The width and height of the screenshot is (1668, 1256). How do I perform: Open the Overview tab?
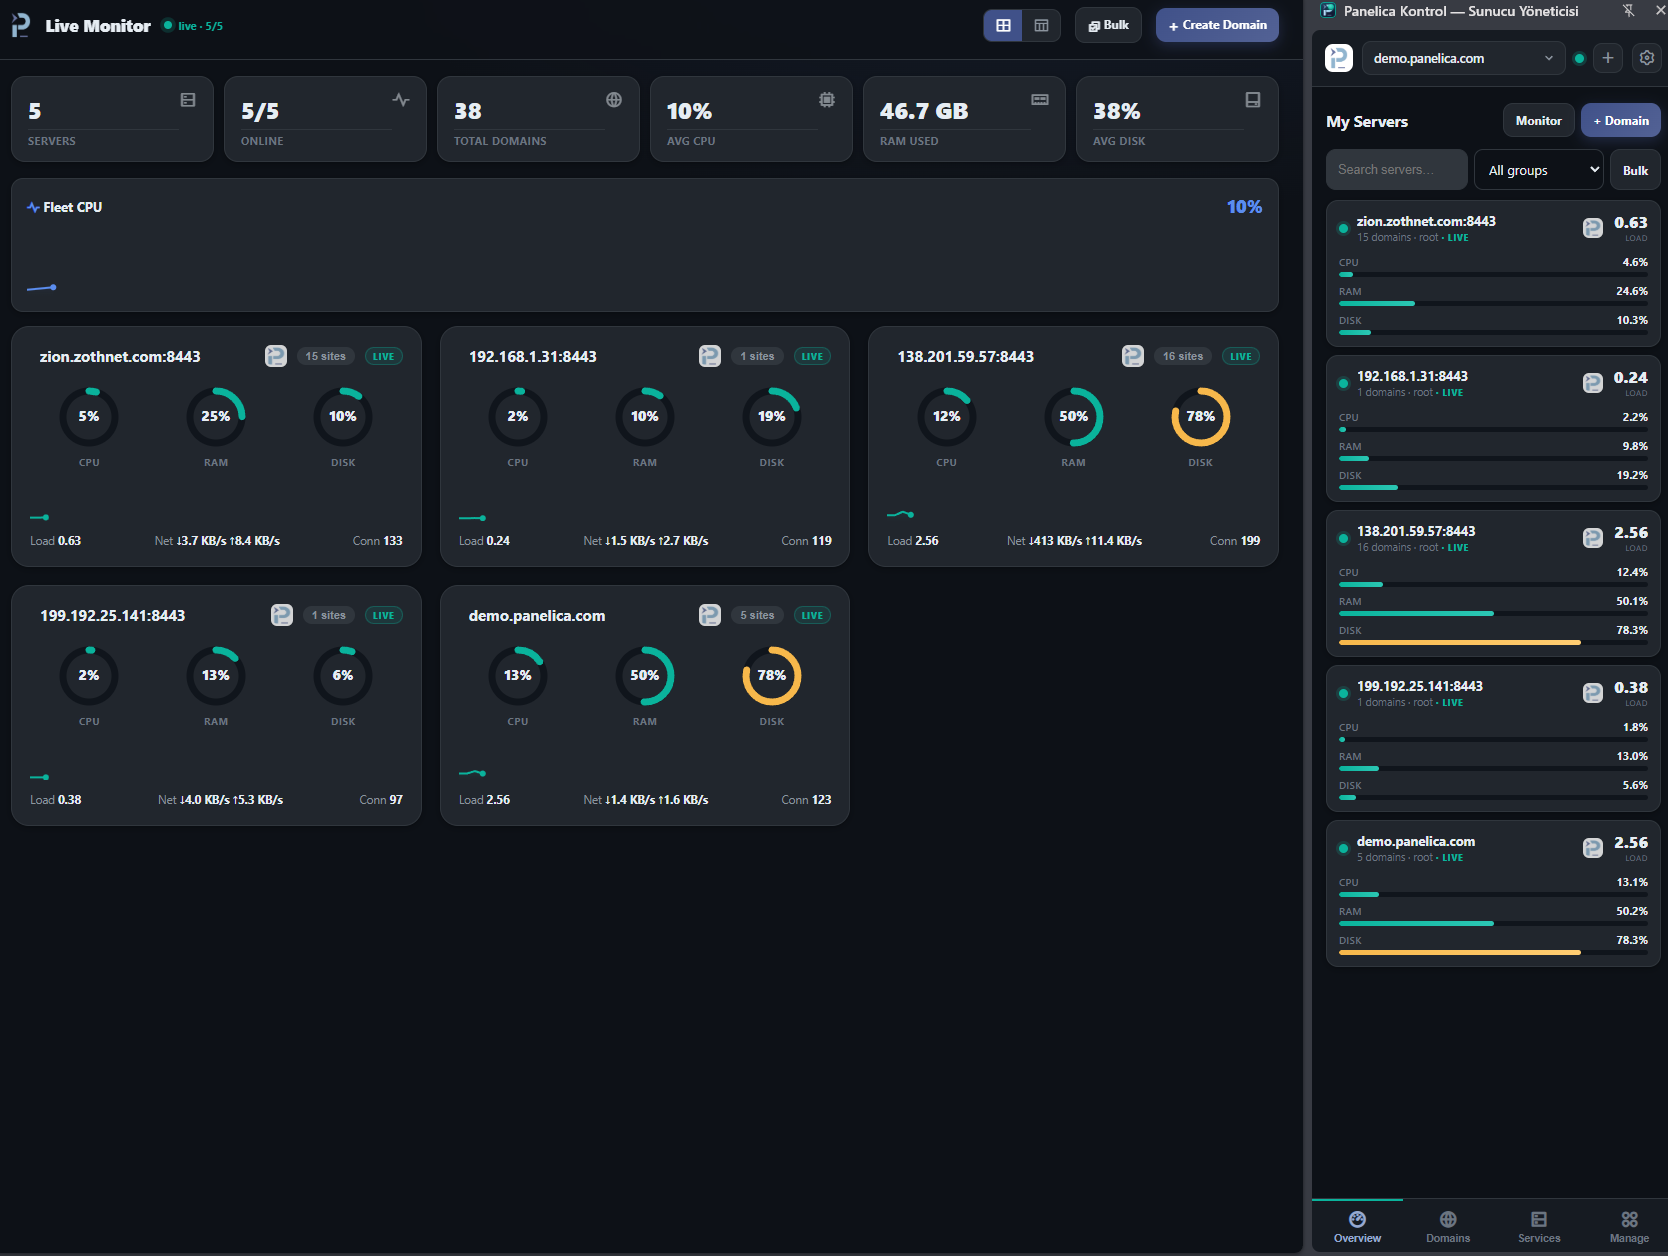[1357, 1227]
